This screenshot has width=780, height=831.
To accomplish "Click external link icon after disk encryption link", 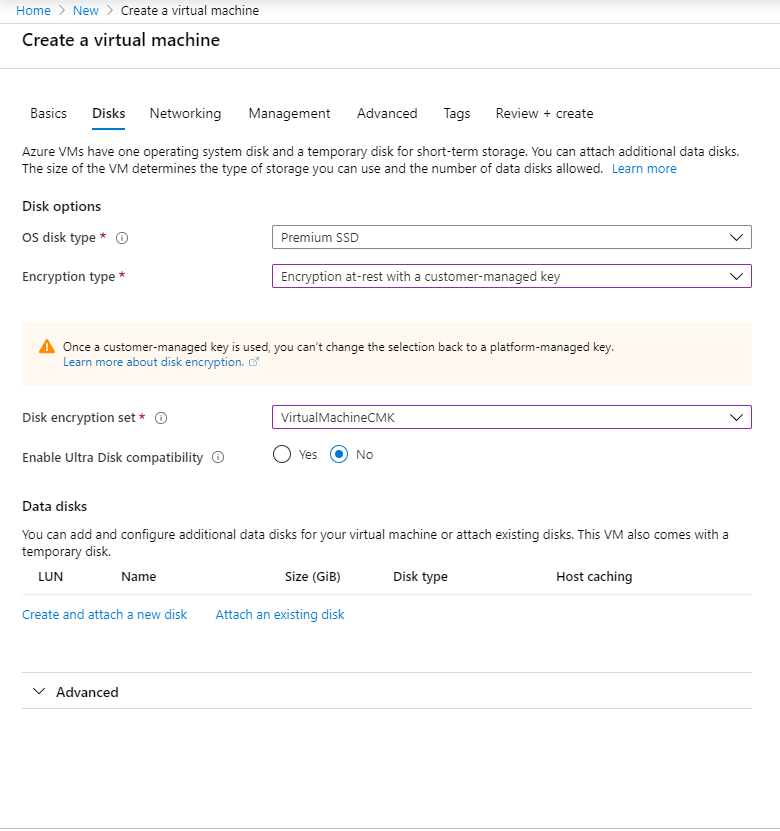I will tap(254, 362).
